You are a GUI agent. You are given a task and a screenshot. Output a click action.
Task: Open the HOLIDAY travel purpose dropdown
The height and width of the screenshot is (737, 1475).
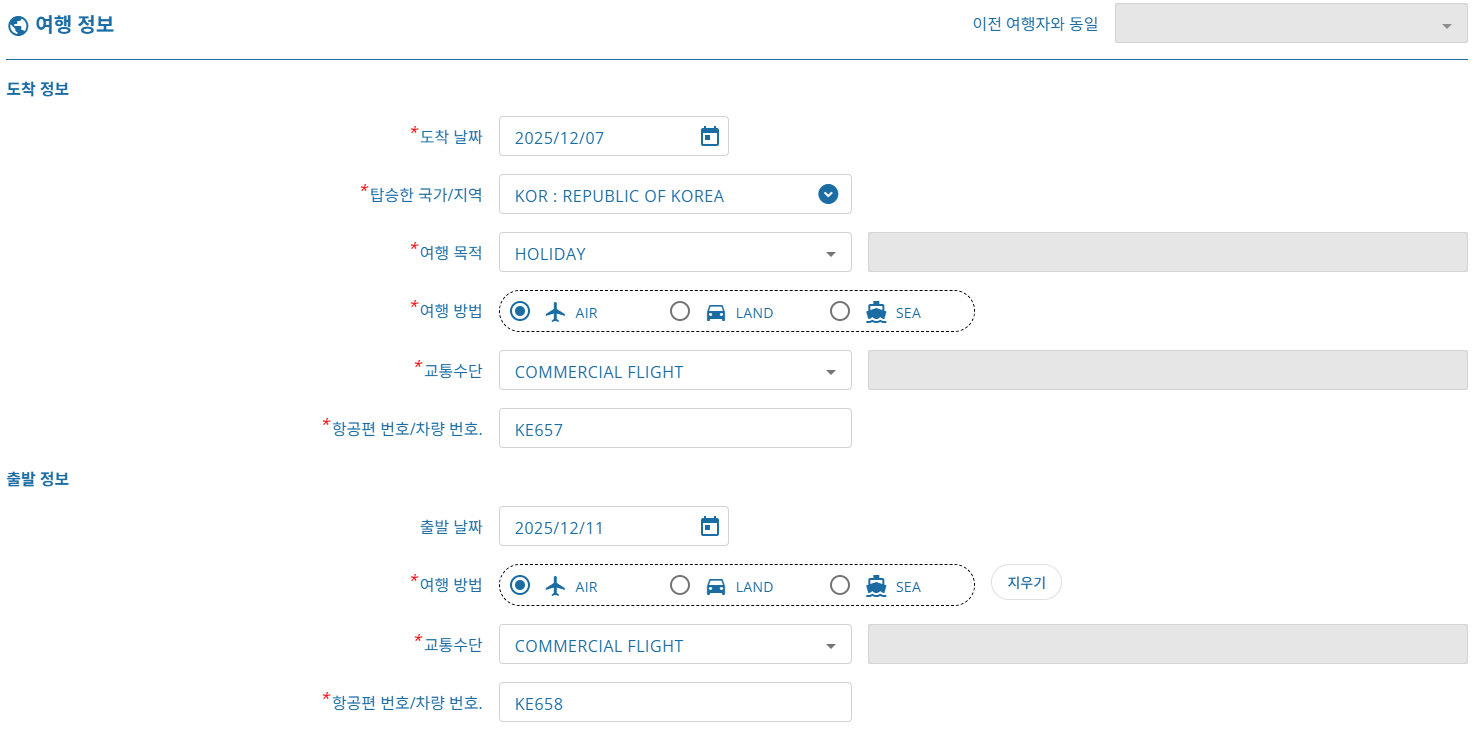pos(830,254)
